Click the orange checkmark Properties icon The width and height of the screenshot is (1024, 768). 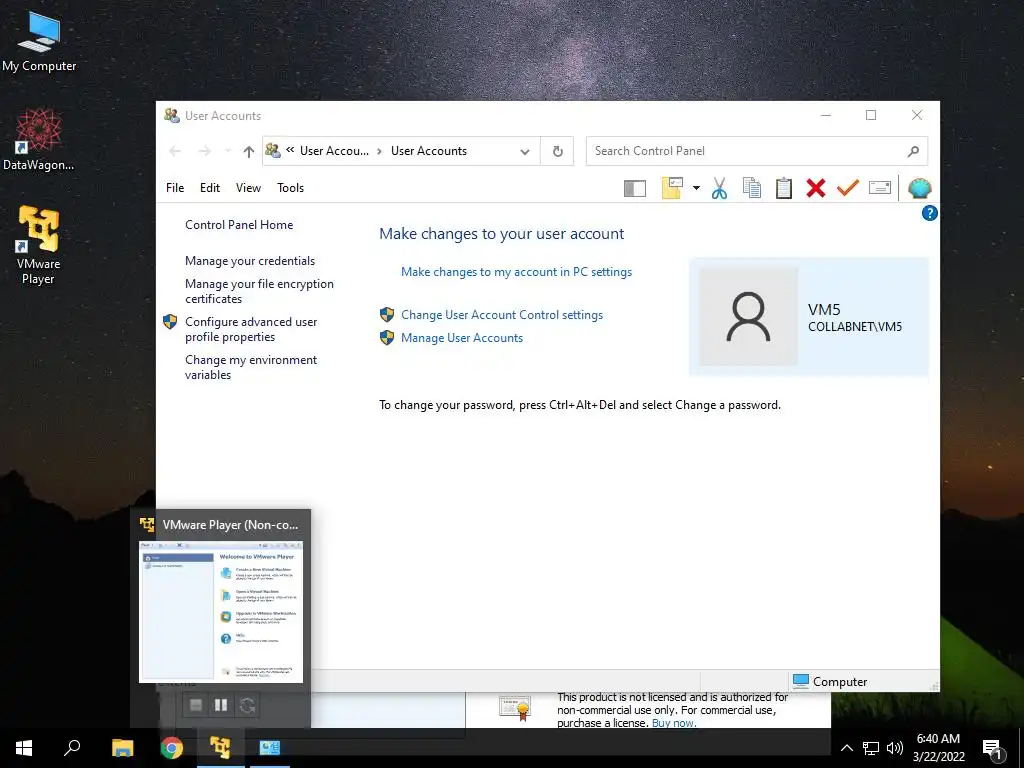click(848, 188)
